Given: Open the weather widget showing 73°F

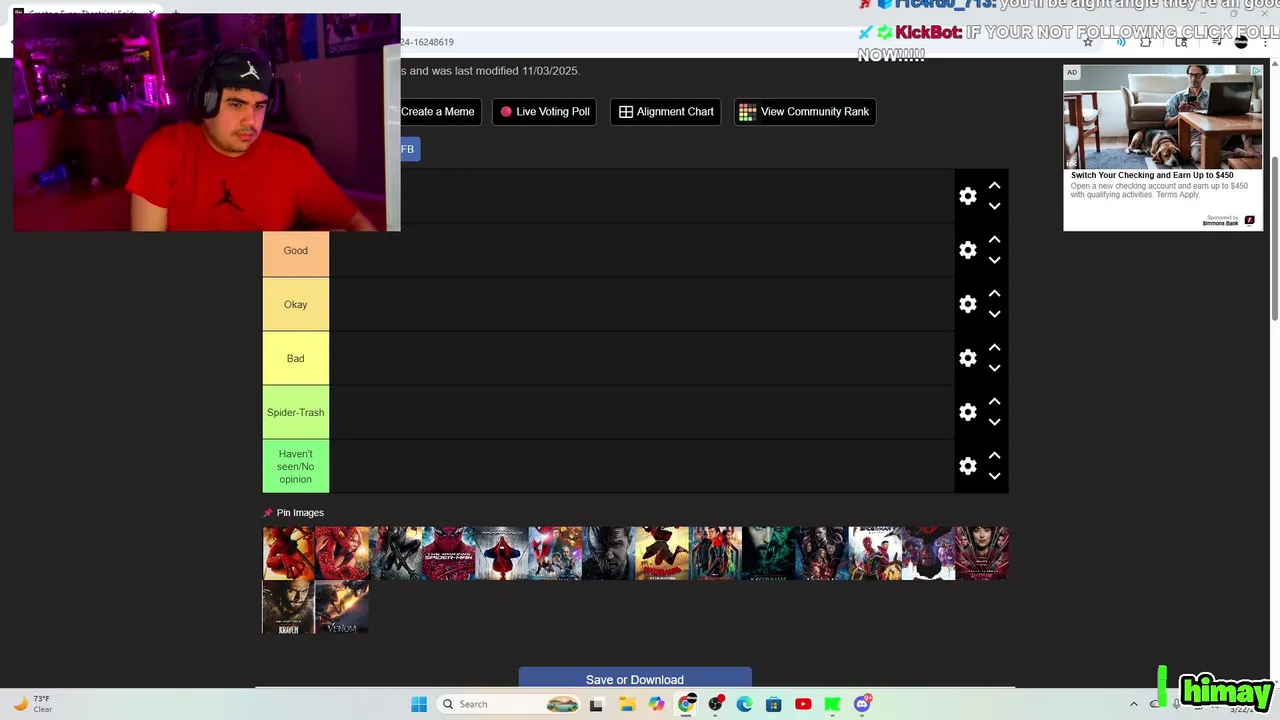Looking at the screenshot, I should click(x=33, y=704).
